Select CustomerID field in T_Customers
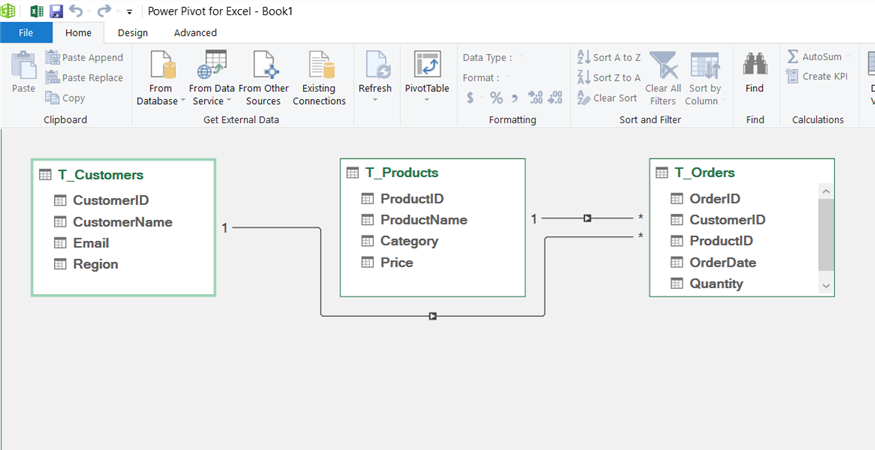The height and width of the screenshot is (450, 875). [111, 200]
